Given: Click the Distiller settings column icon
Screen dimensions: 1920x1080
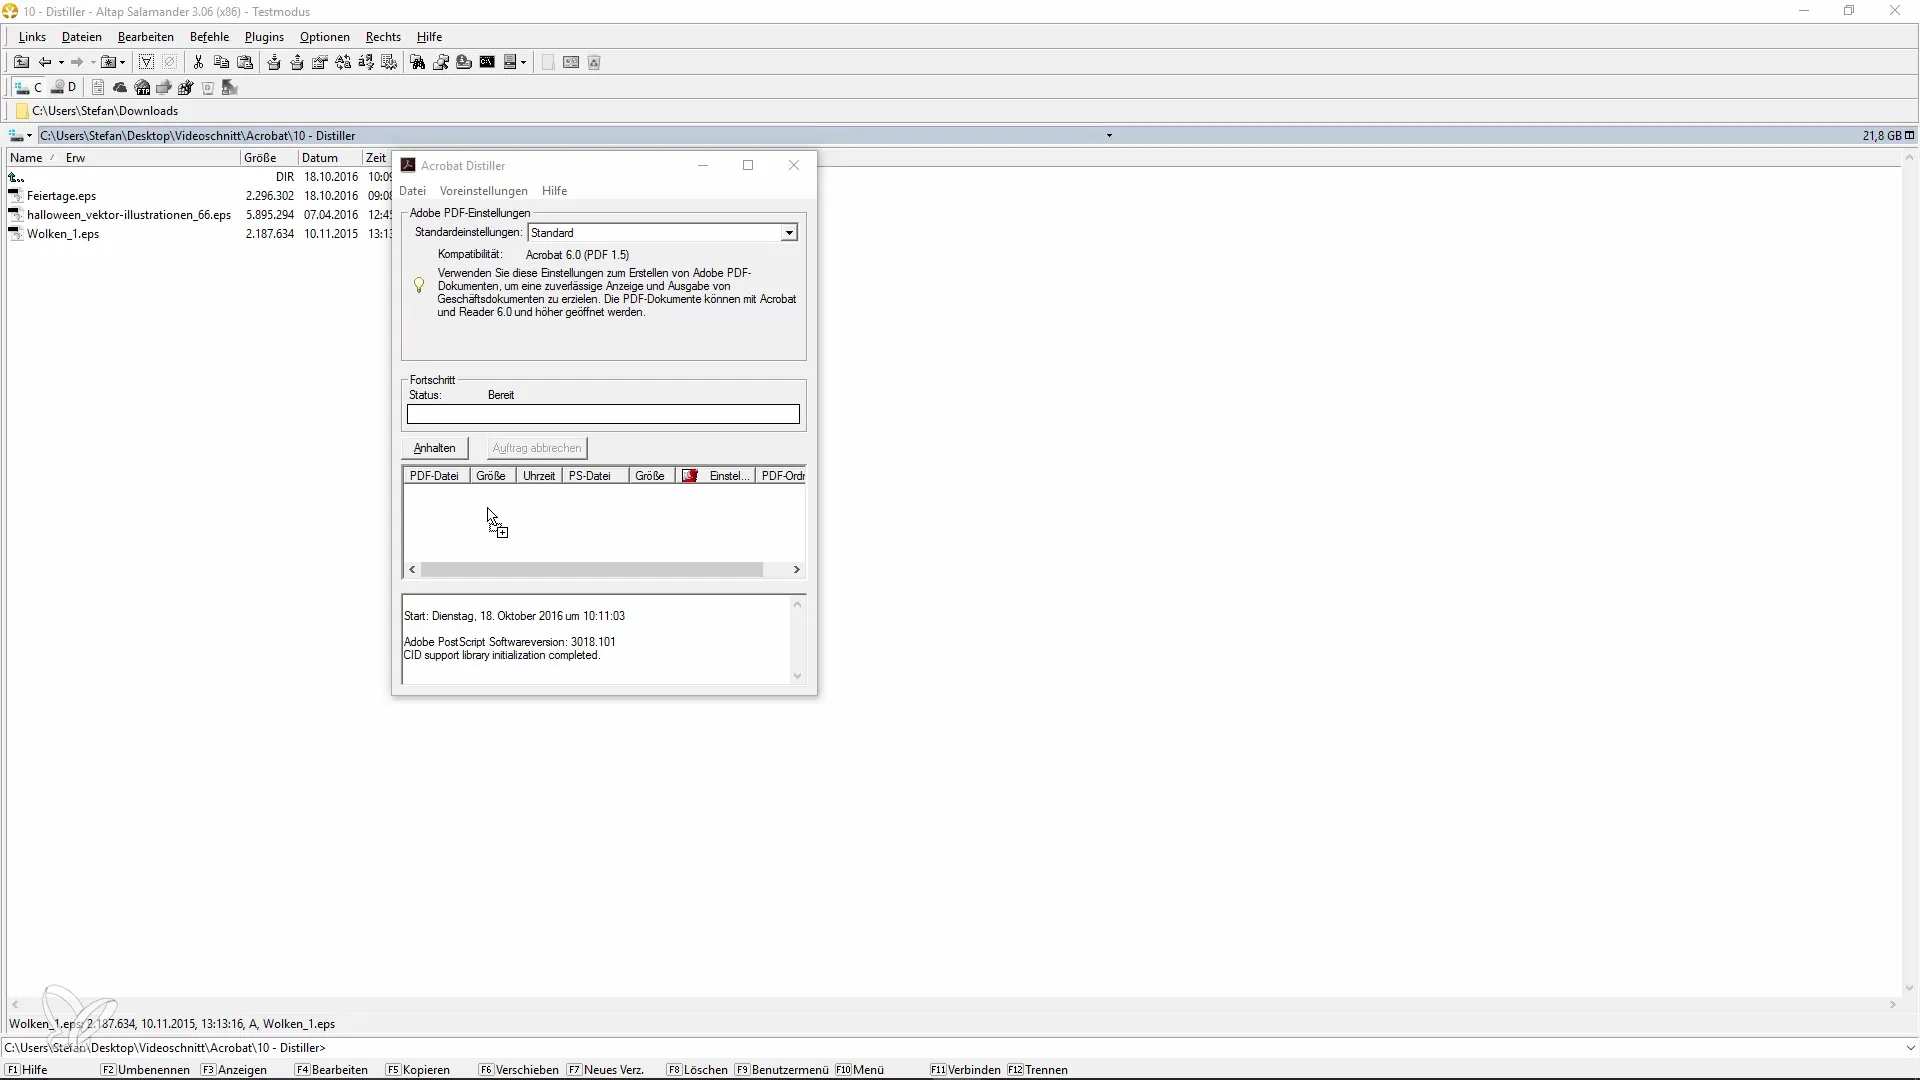Looking at the screenshot, I should click(690, 476).
